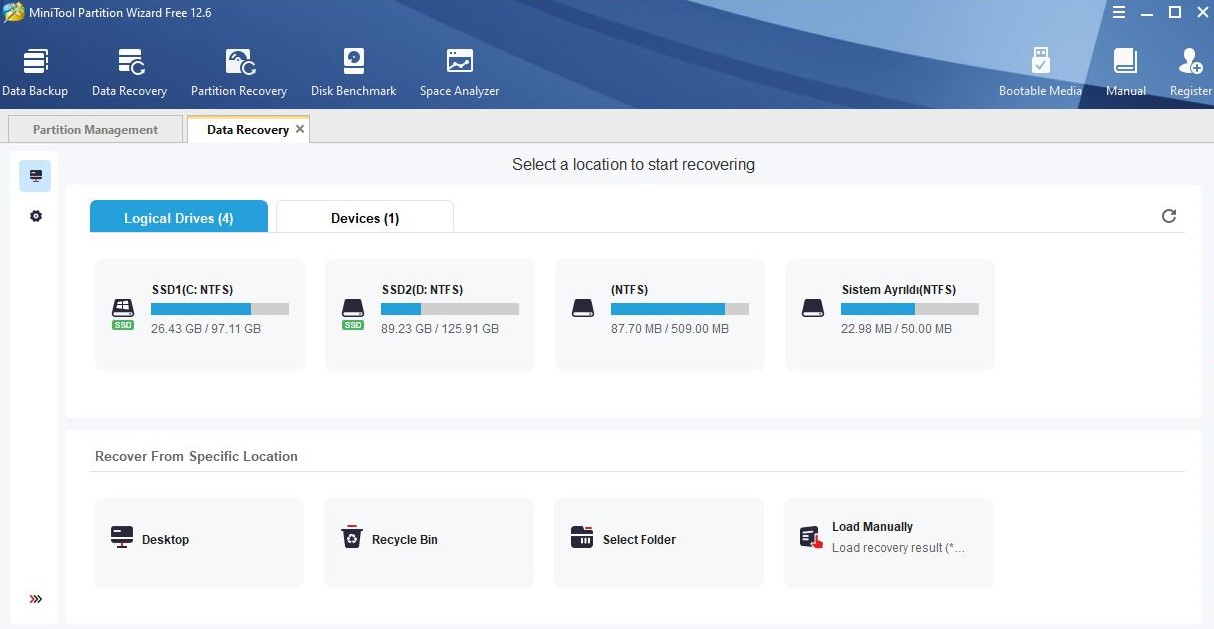Recover from the Recycle Bin
Image resolution: width=1214 pixels, height=629 pixels.
429,542
